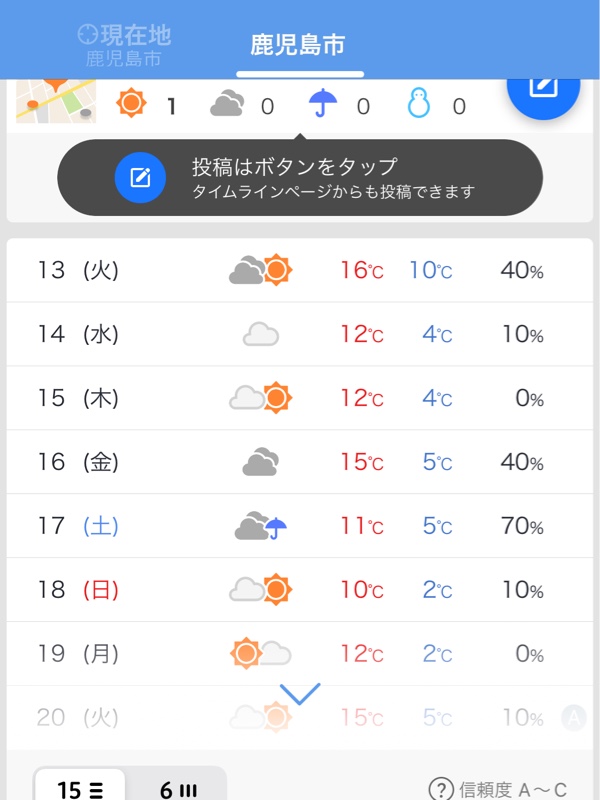Open the map thumbnail
The width and height of the screenshot is (600, 800).
coord(56,101)
